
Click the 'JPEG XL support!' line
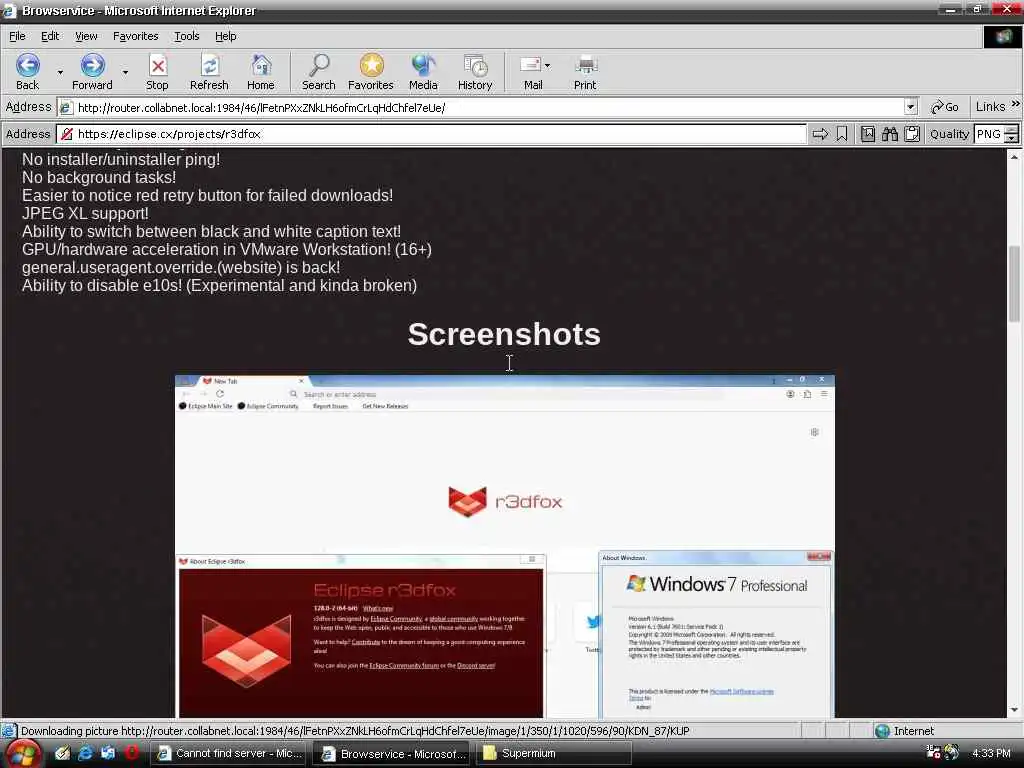tap(85, 214)
